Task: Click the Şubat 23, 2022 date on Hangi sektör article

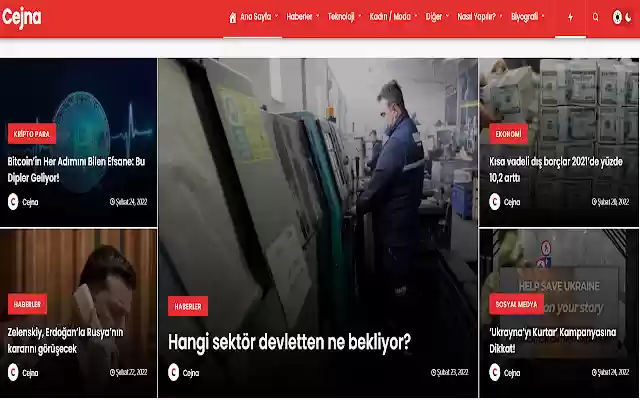Action: tap(450, 372)
